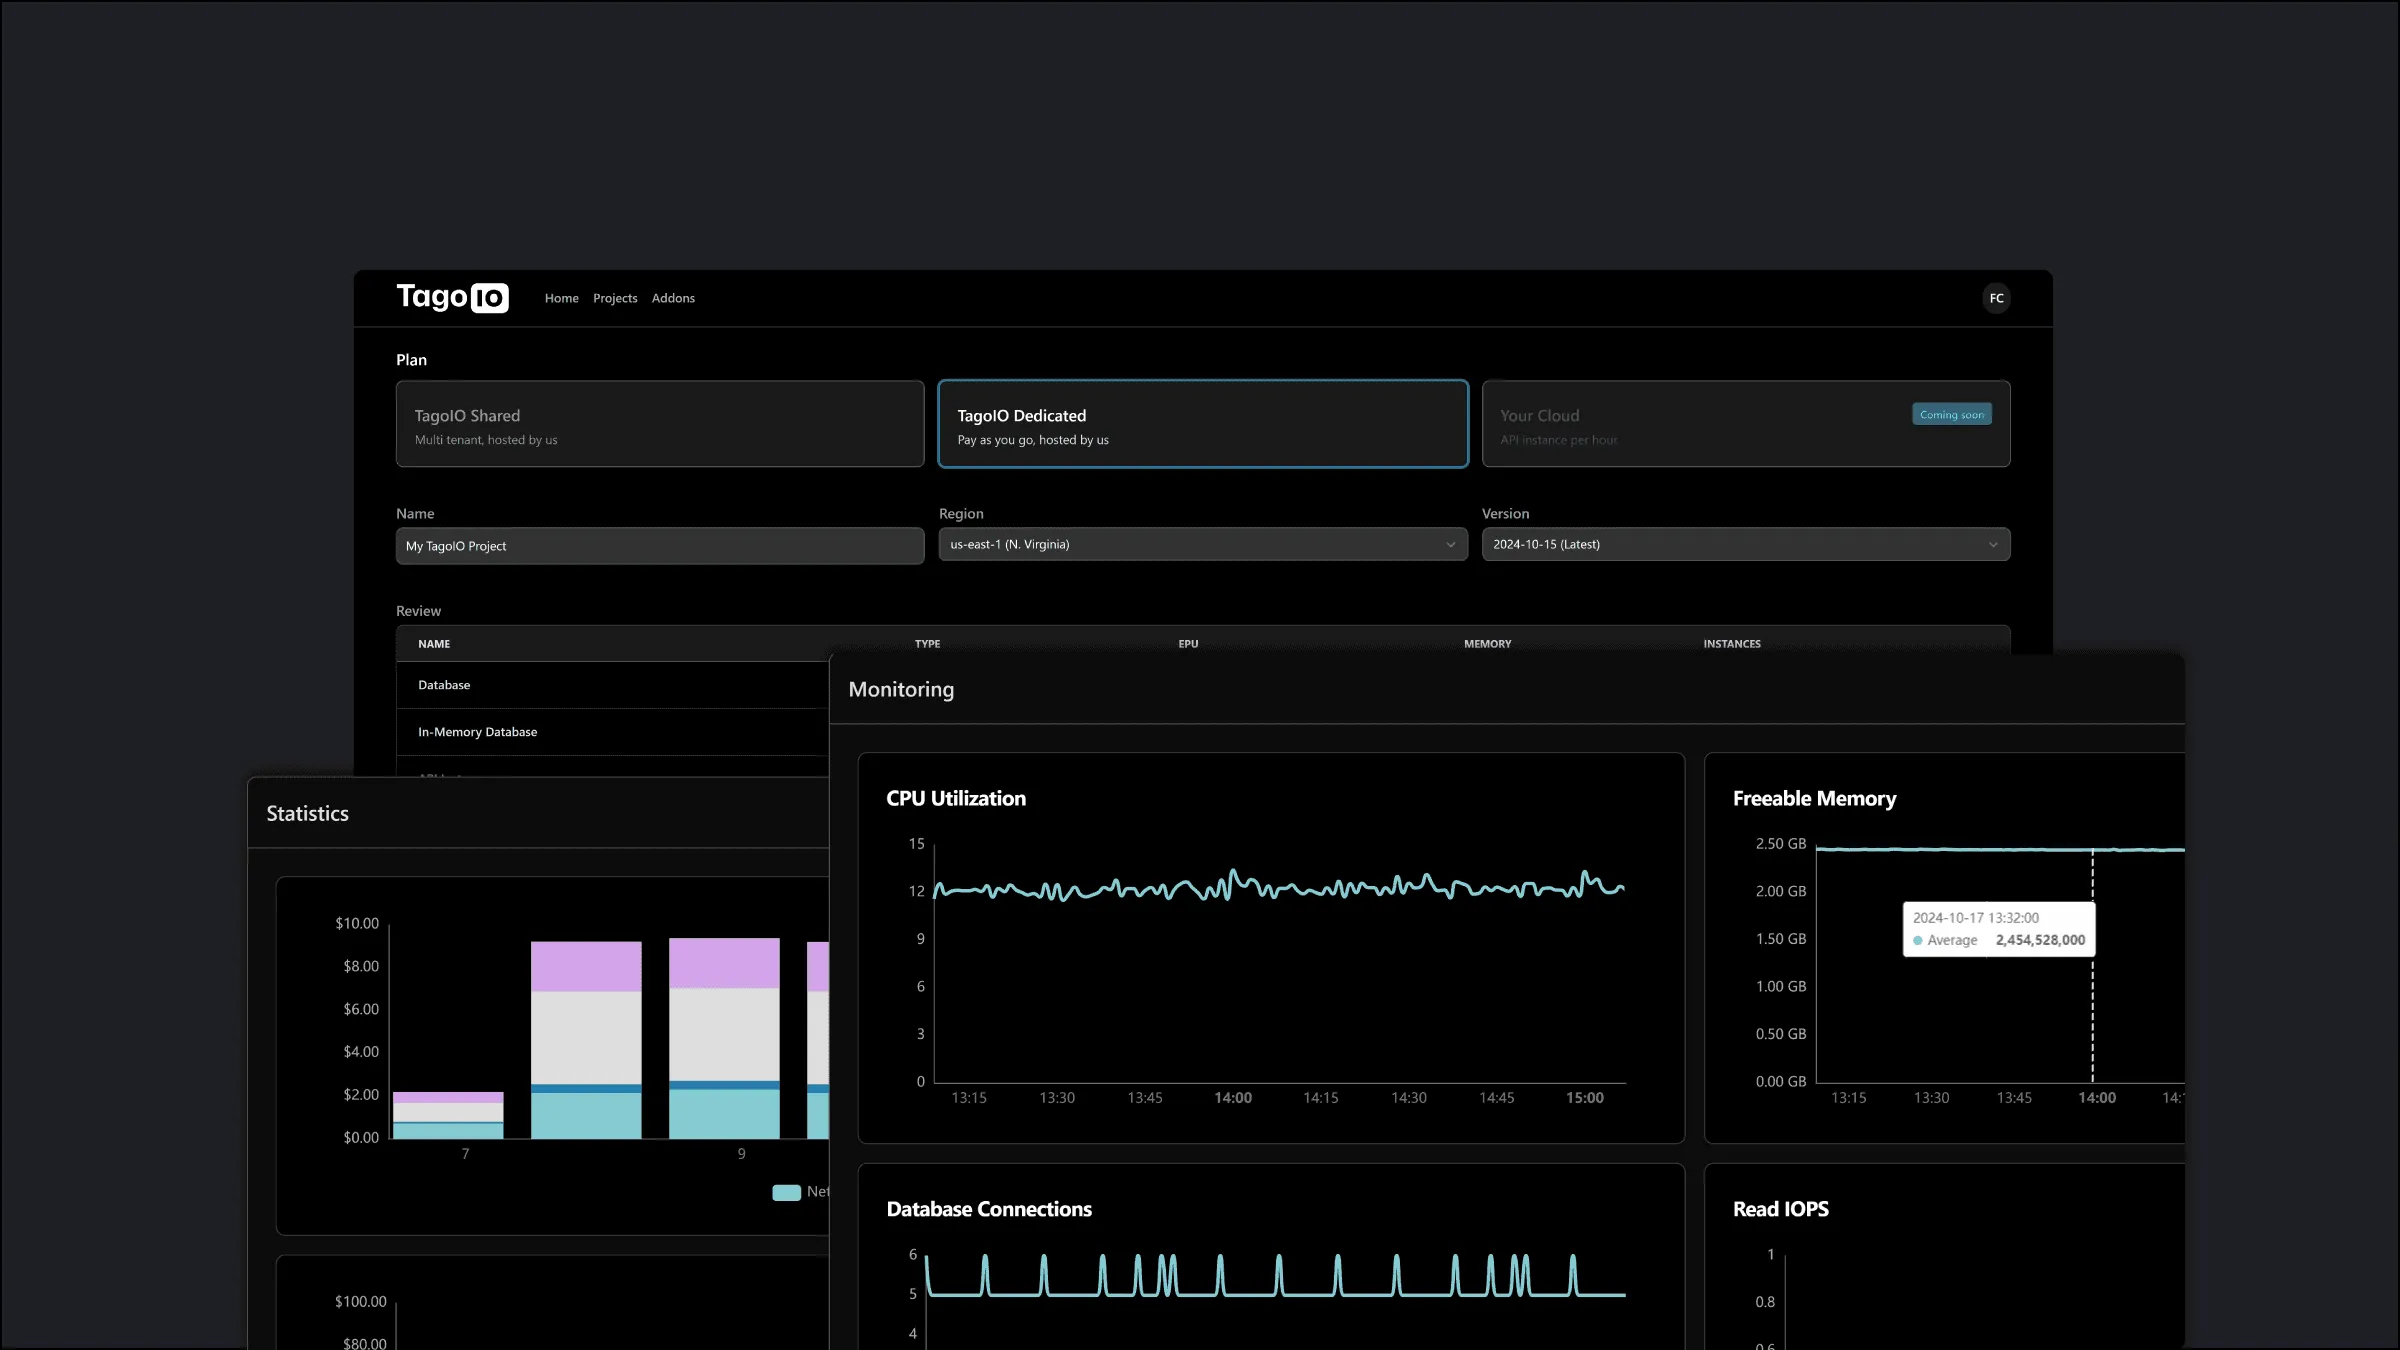The width and height of the screenshot is (2400, 1350).
Task: Open the FC user account avatar menu
Action: [1996, 297]
